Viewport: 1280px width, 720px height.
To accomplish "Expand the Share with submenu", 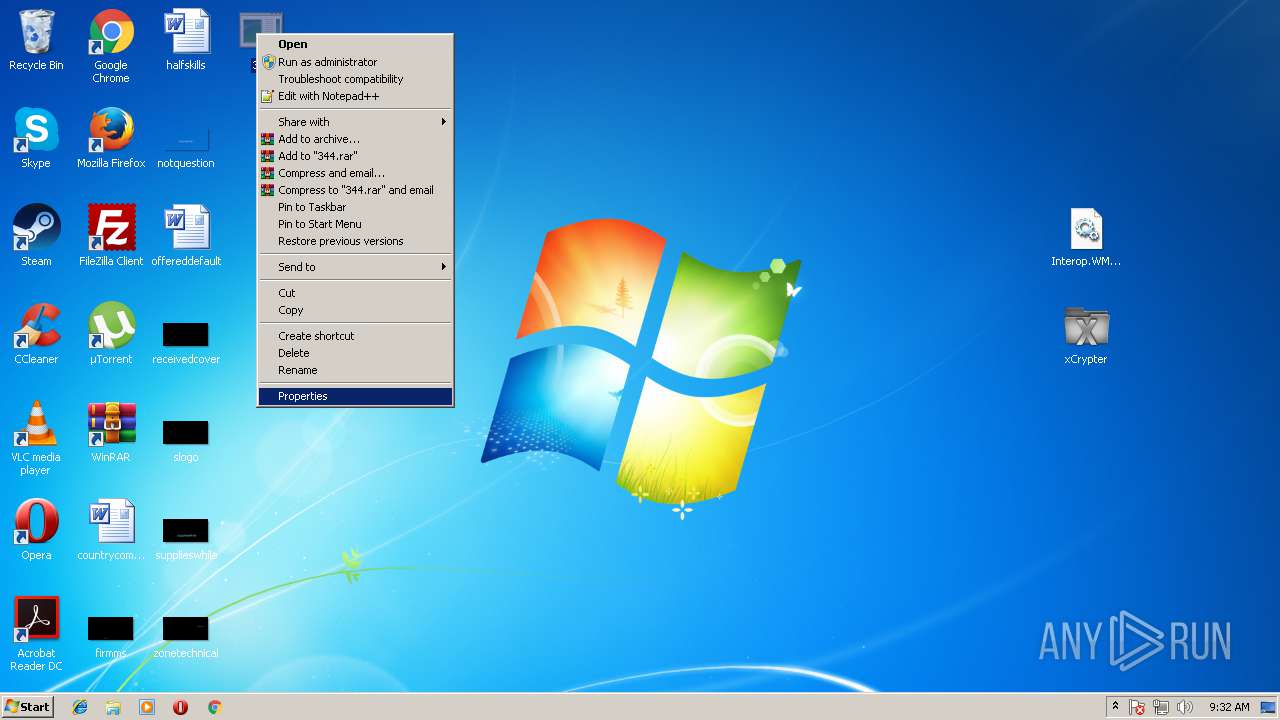I will (355, 122).
